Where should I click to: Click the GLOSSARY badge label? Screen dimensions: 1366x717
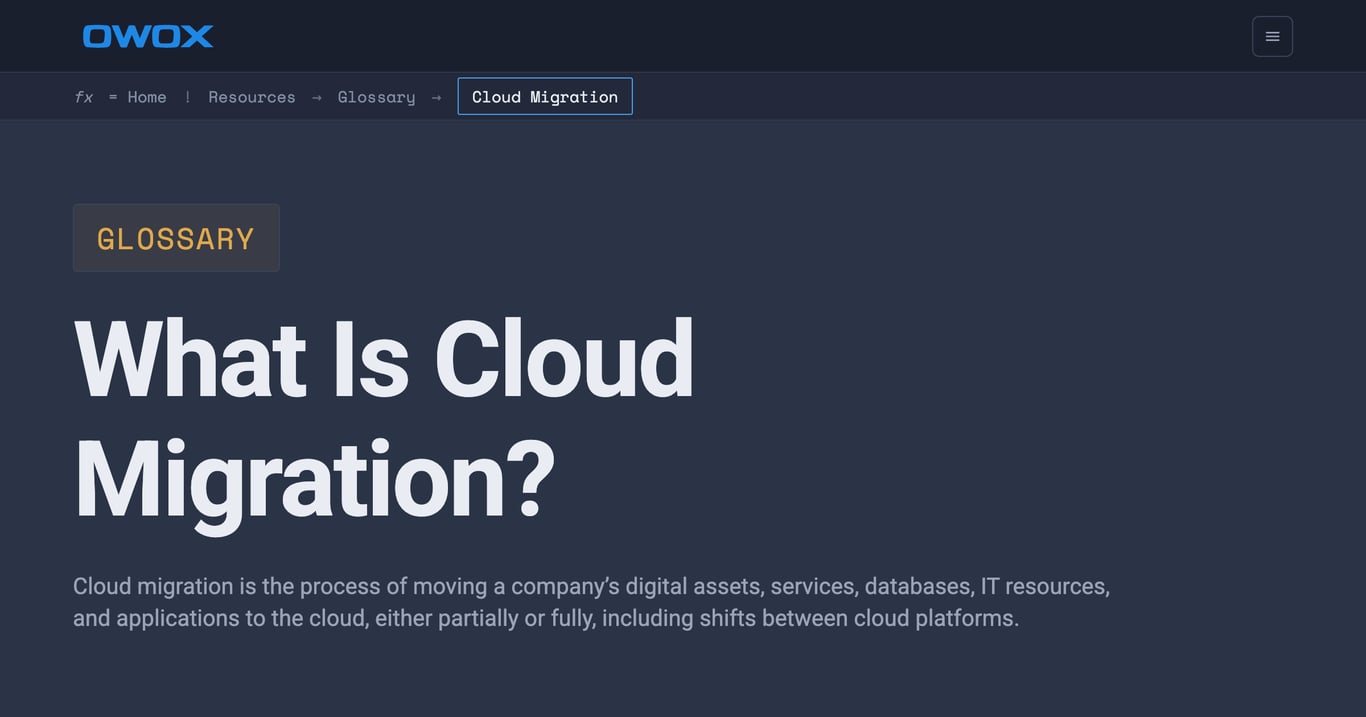(x=176, y=238)
